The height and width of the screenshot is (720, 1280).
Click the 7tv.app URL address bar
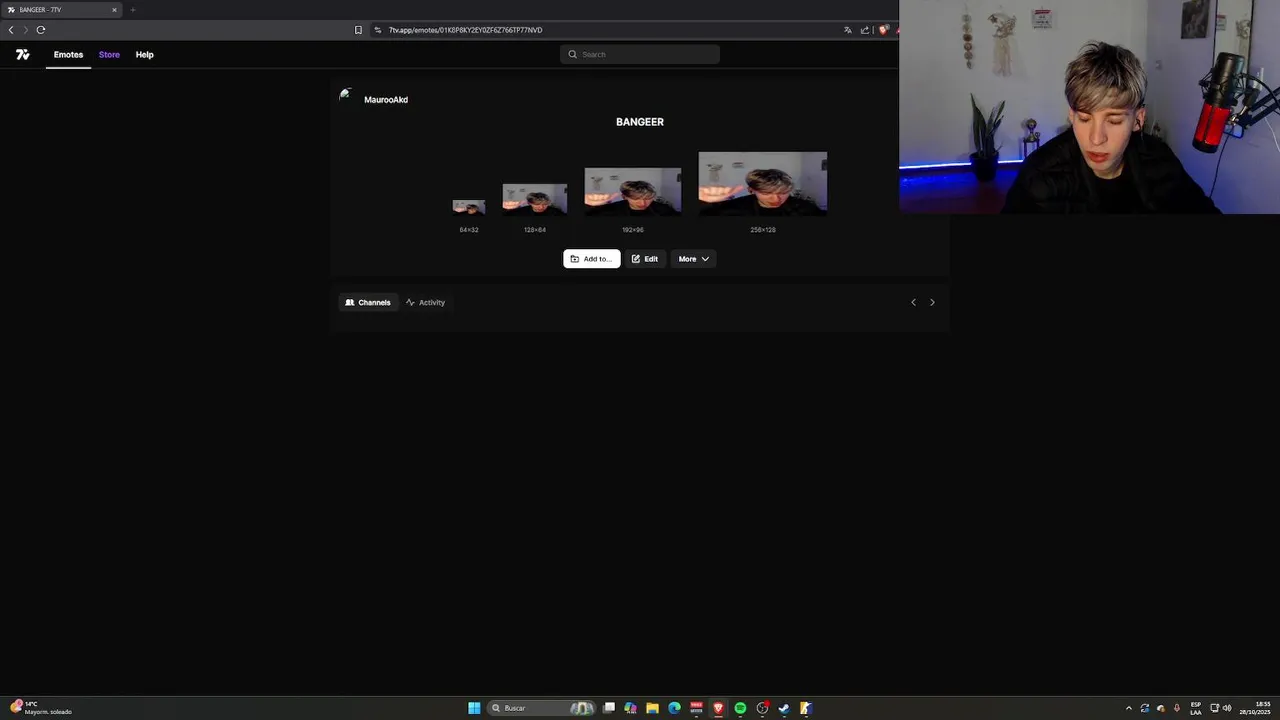click(610, 30)
